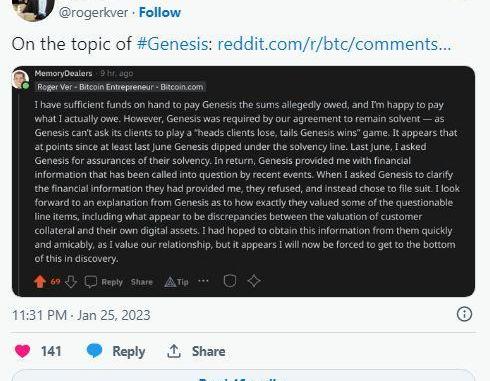This screenshot has width=490, height=381.
Task: Click the tweet author profile picture
Action: [x=33, y=8]
